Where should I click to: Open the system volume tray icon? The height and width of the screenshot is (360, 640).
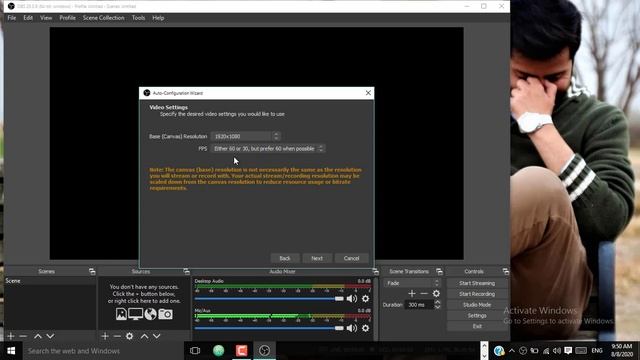[x=557, y=351]
